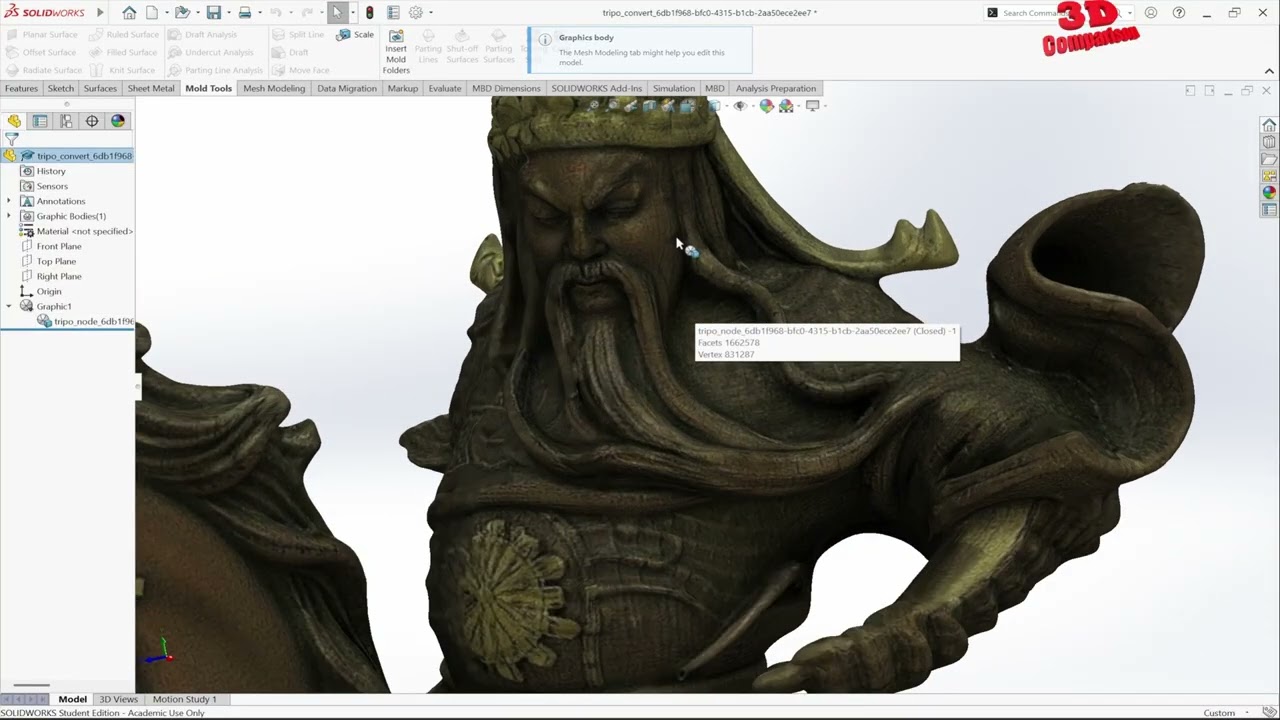The image size is (1280, 720).
Task: Open the Options gear dropdown arrow
Action: click(x=431, y=13)
